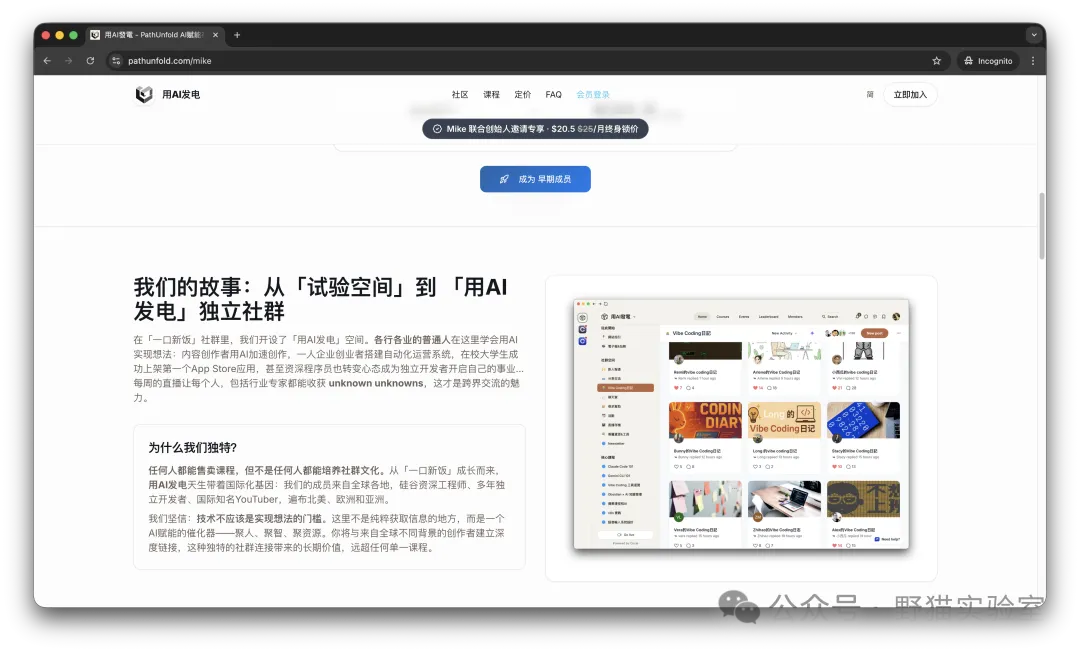Close the 用AI发电 - PathUnfold tab

point(216,34)
